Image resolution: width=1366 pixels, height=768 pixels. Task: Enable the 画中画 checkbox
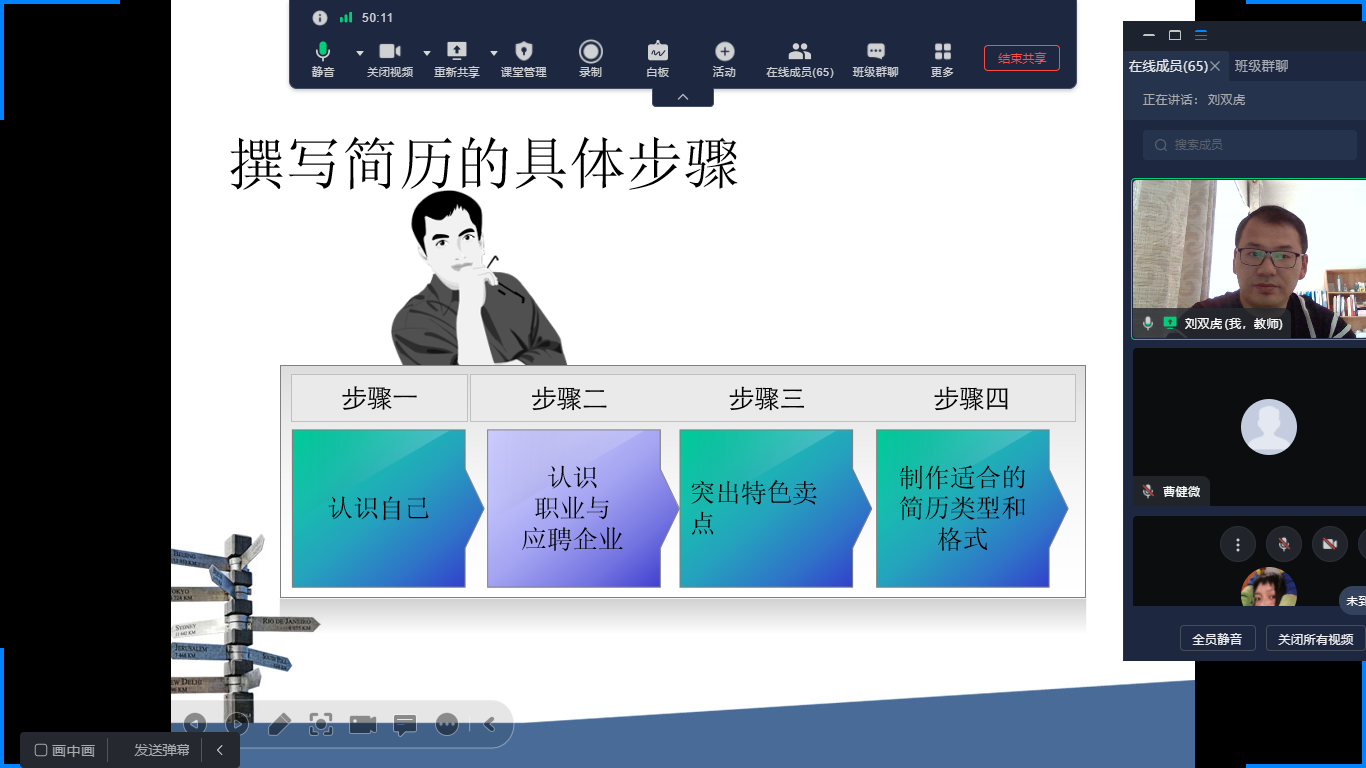[42, 750]
